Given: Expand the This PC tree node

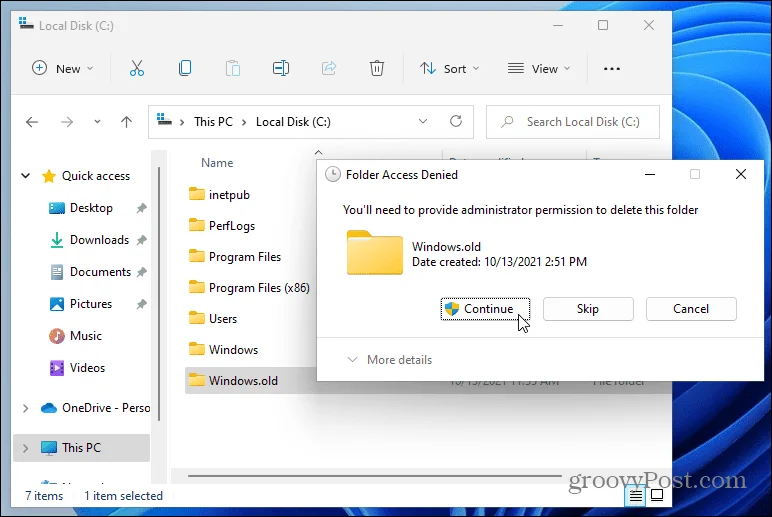Looking at the screenshot, I should (x=26, y=448).
